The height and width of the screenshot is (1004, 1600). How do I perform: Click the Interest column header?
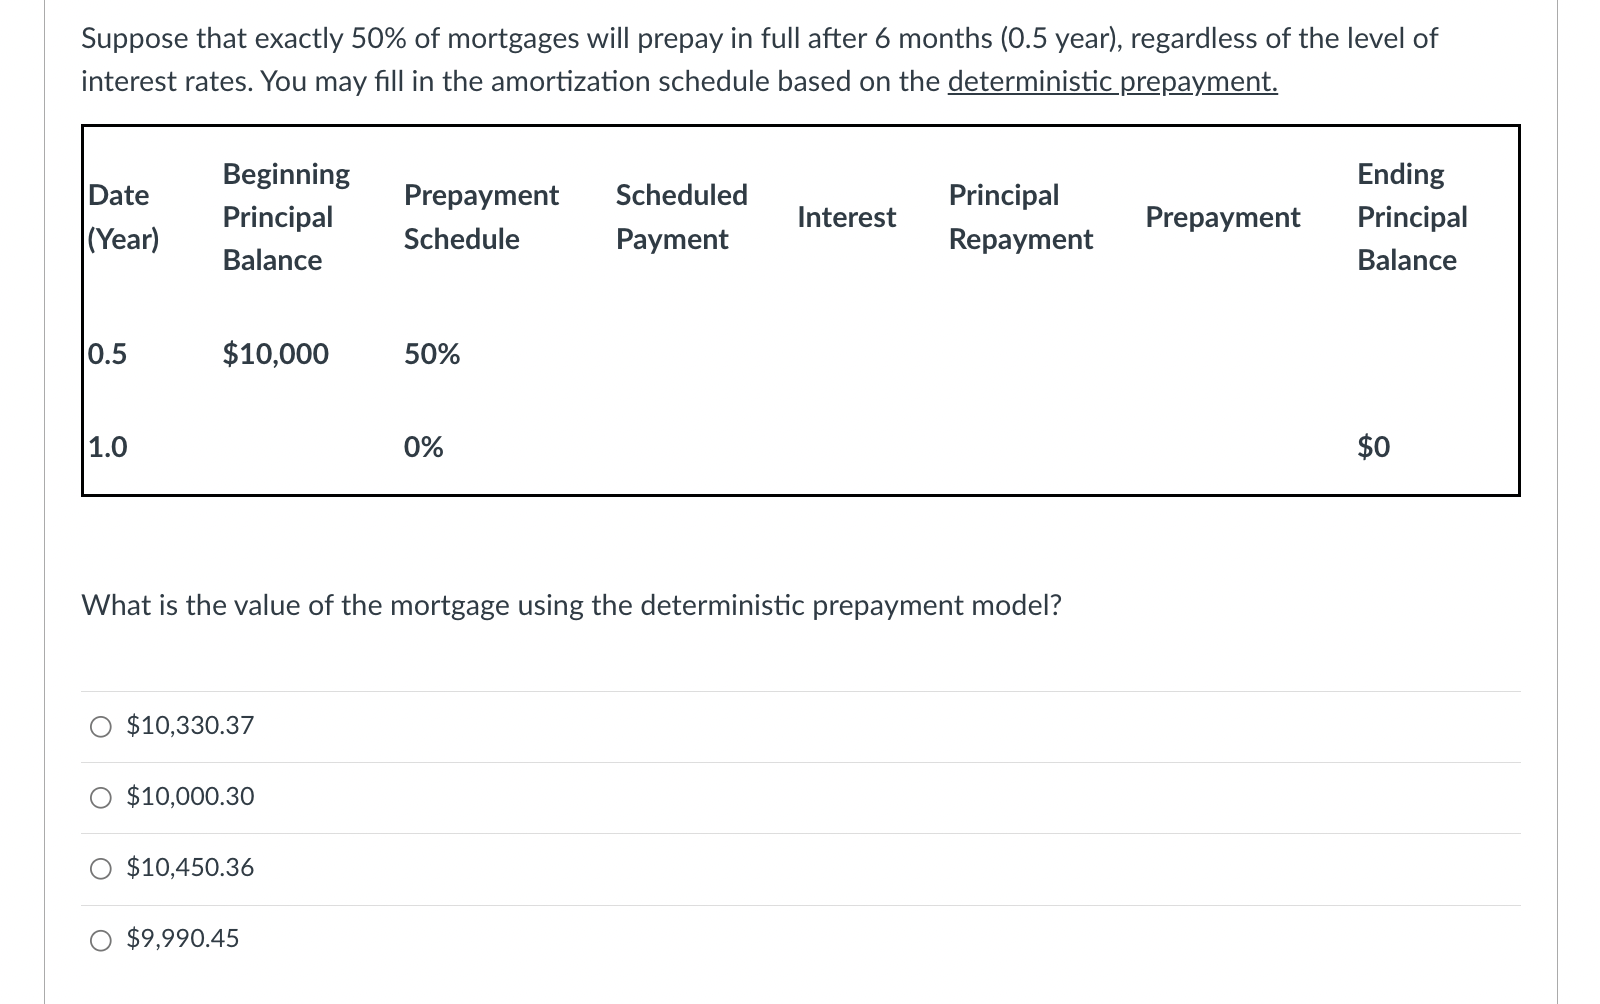pyautogui.click(x=846, y=218)
